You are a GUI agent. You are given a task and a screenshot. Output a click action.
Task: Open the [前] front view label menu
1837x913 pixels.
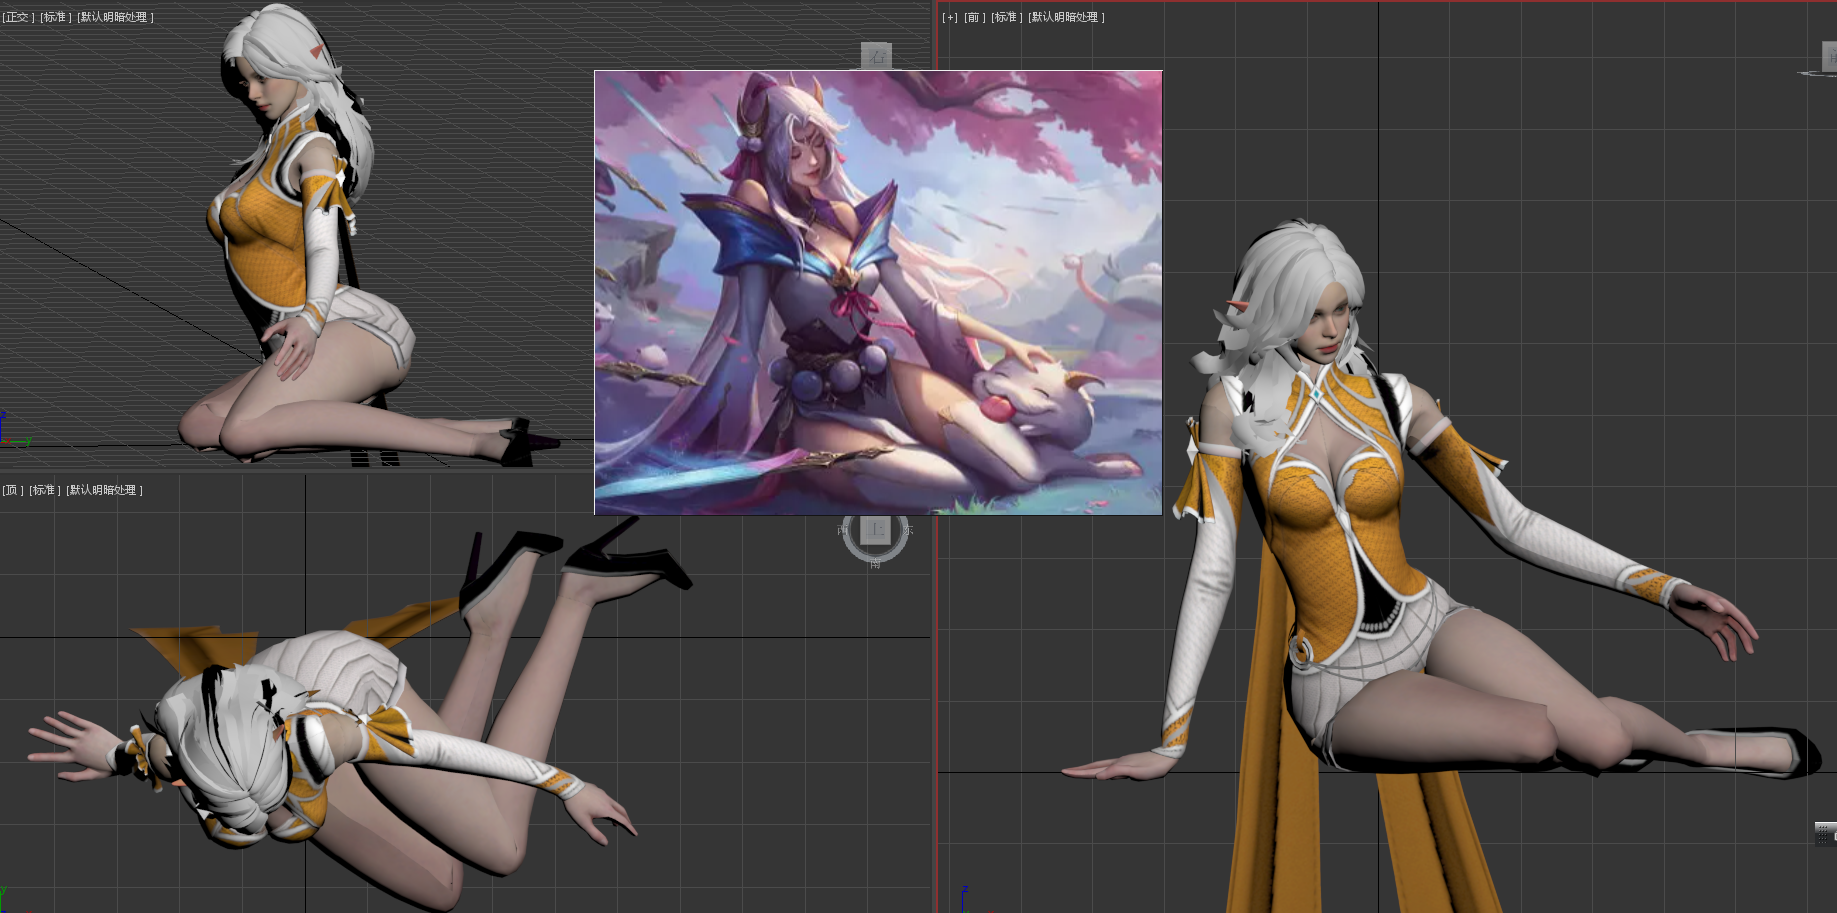pos(976,17)
